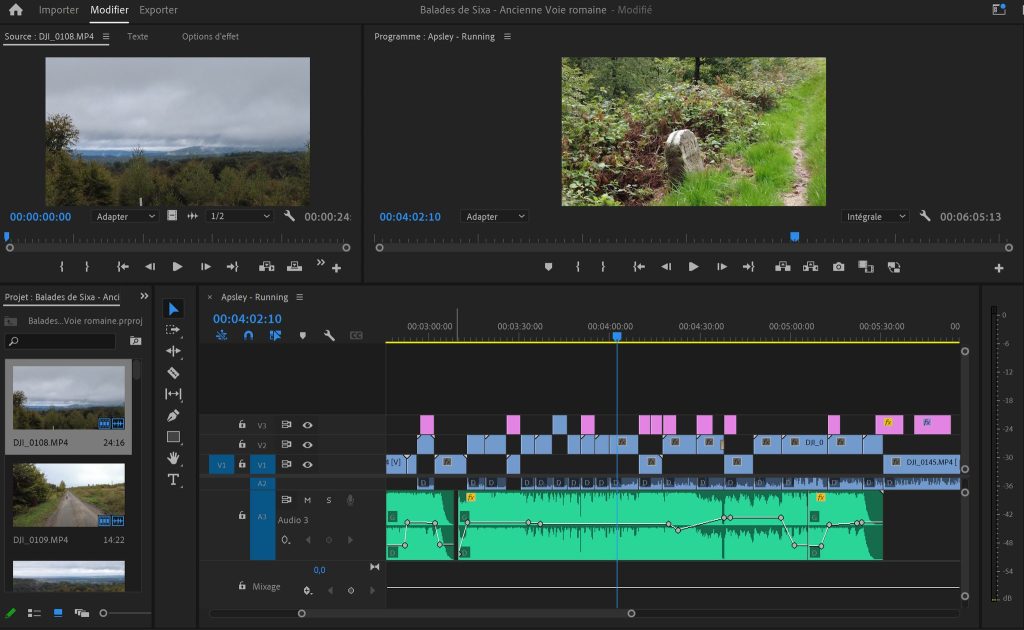Click the Program monitor playhead on scrubber

(794, 237)
